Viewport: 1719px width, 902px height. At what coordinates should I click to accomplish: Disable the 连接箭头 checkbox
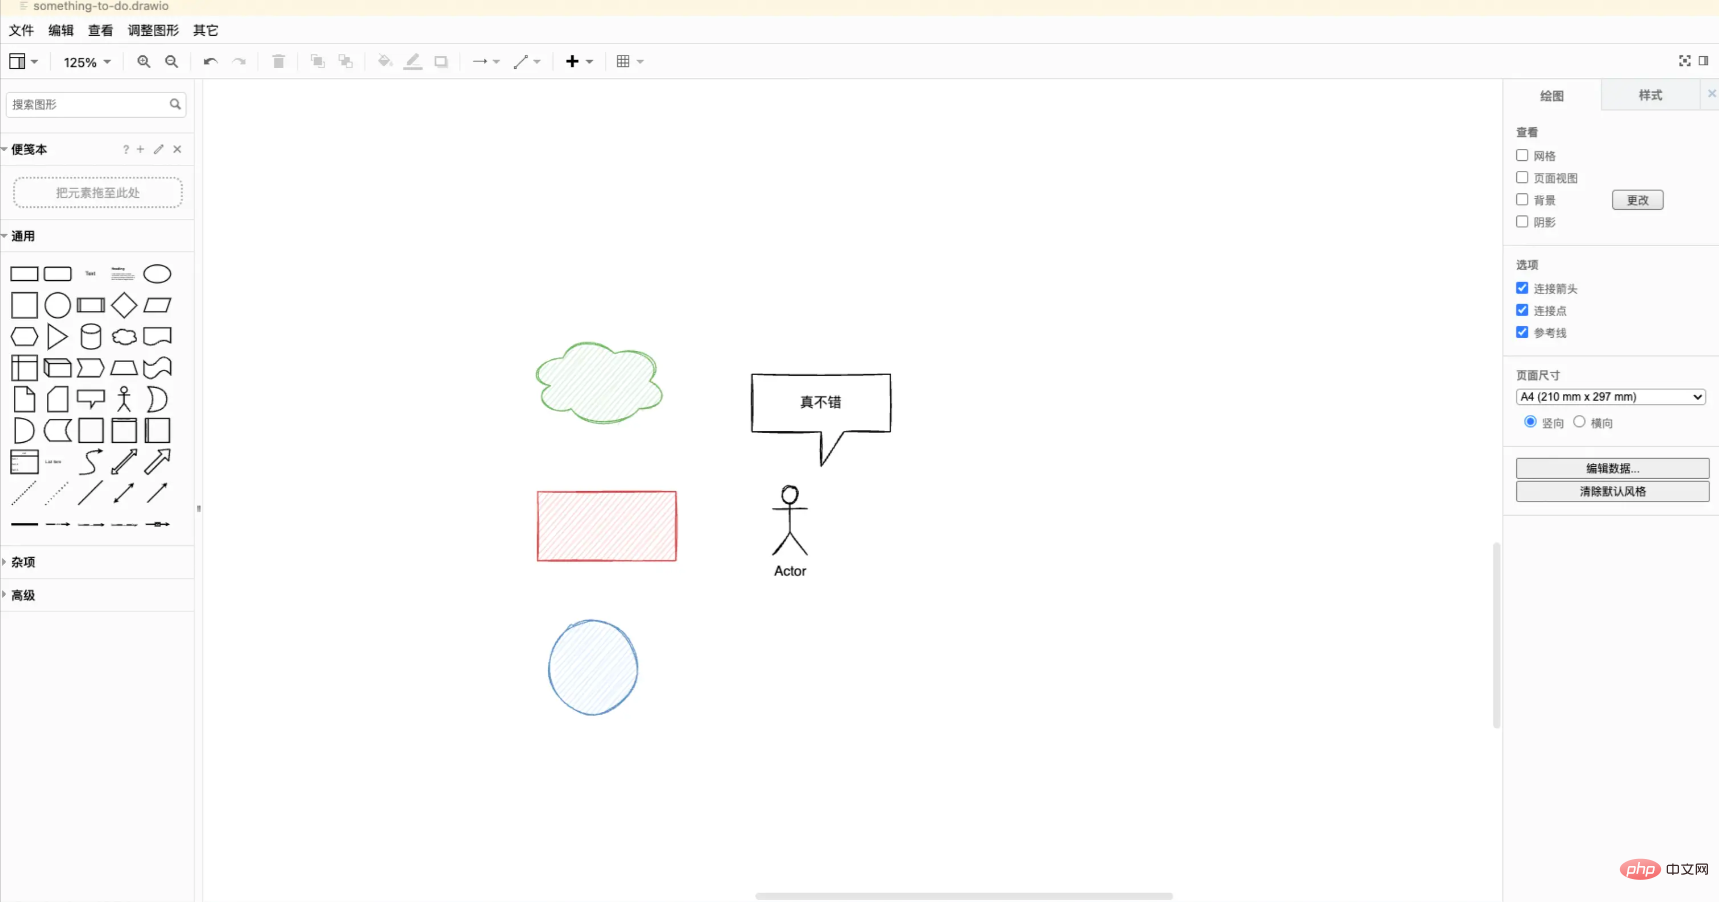coord(1520,288)
